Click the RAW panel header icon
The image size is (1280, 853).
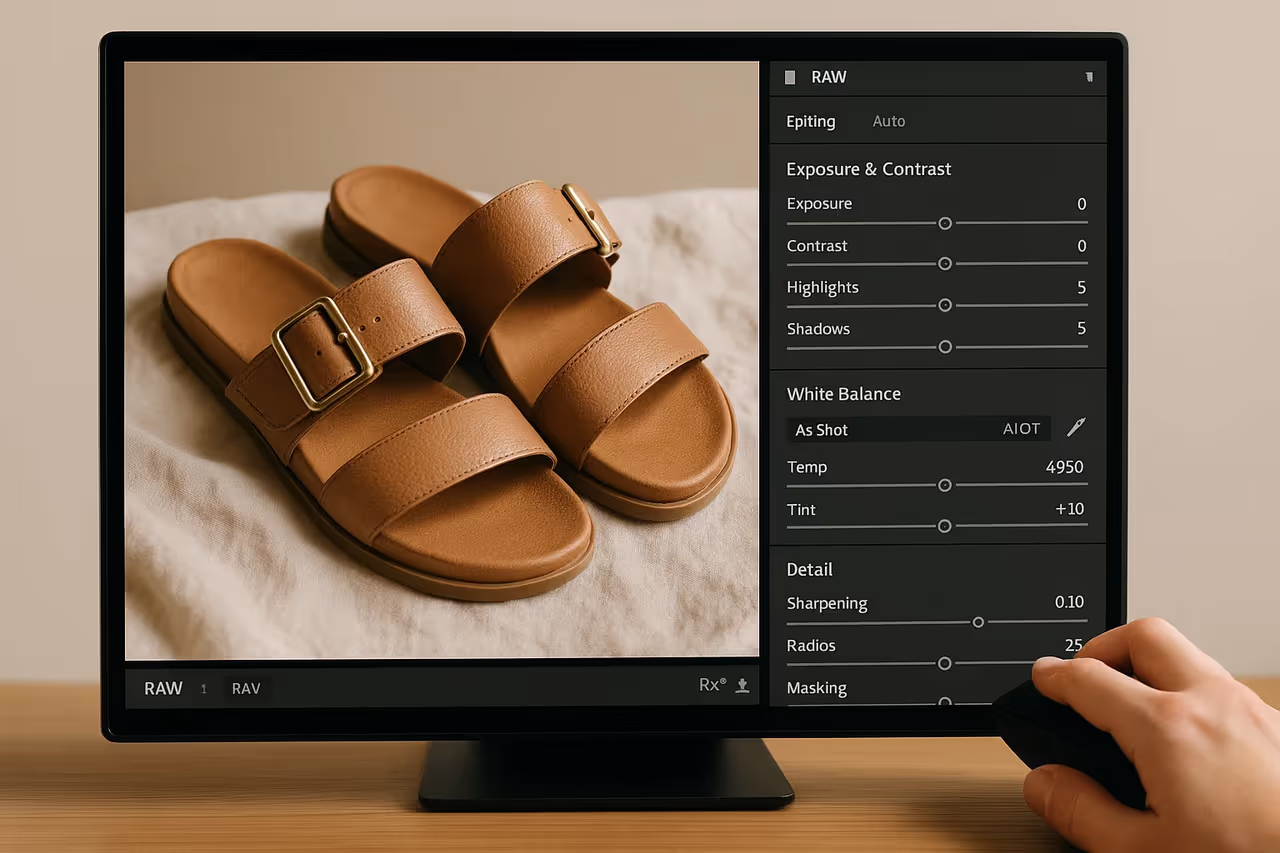coord(790,77)
